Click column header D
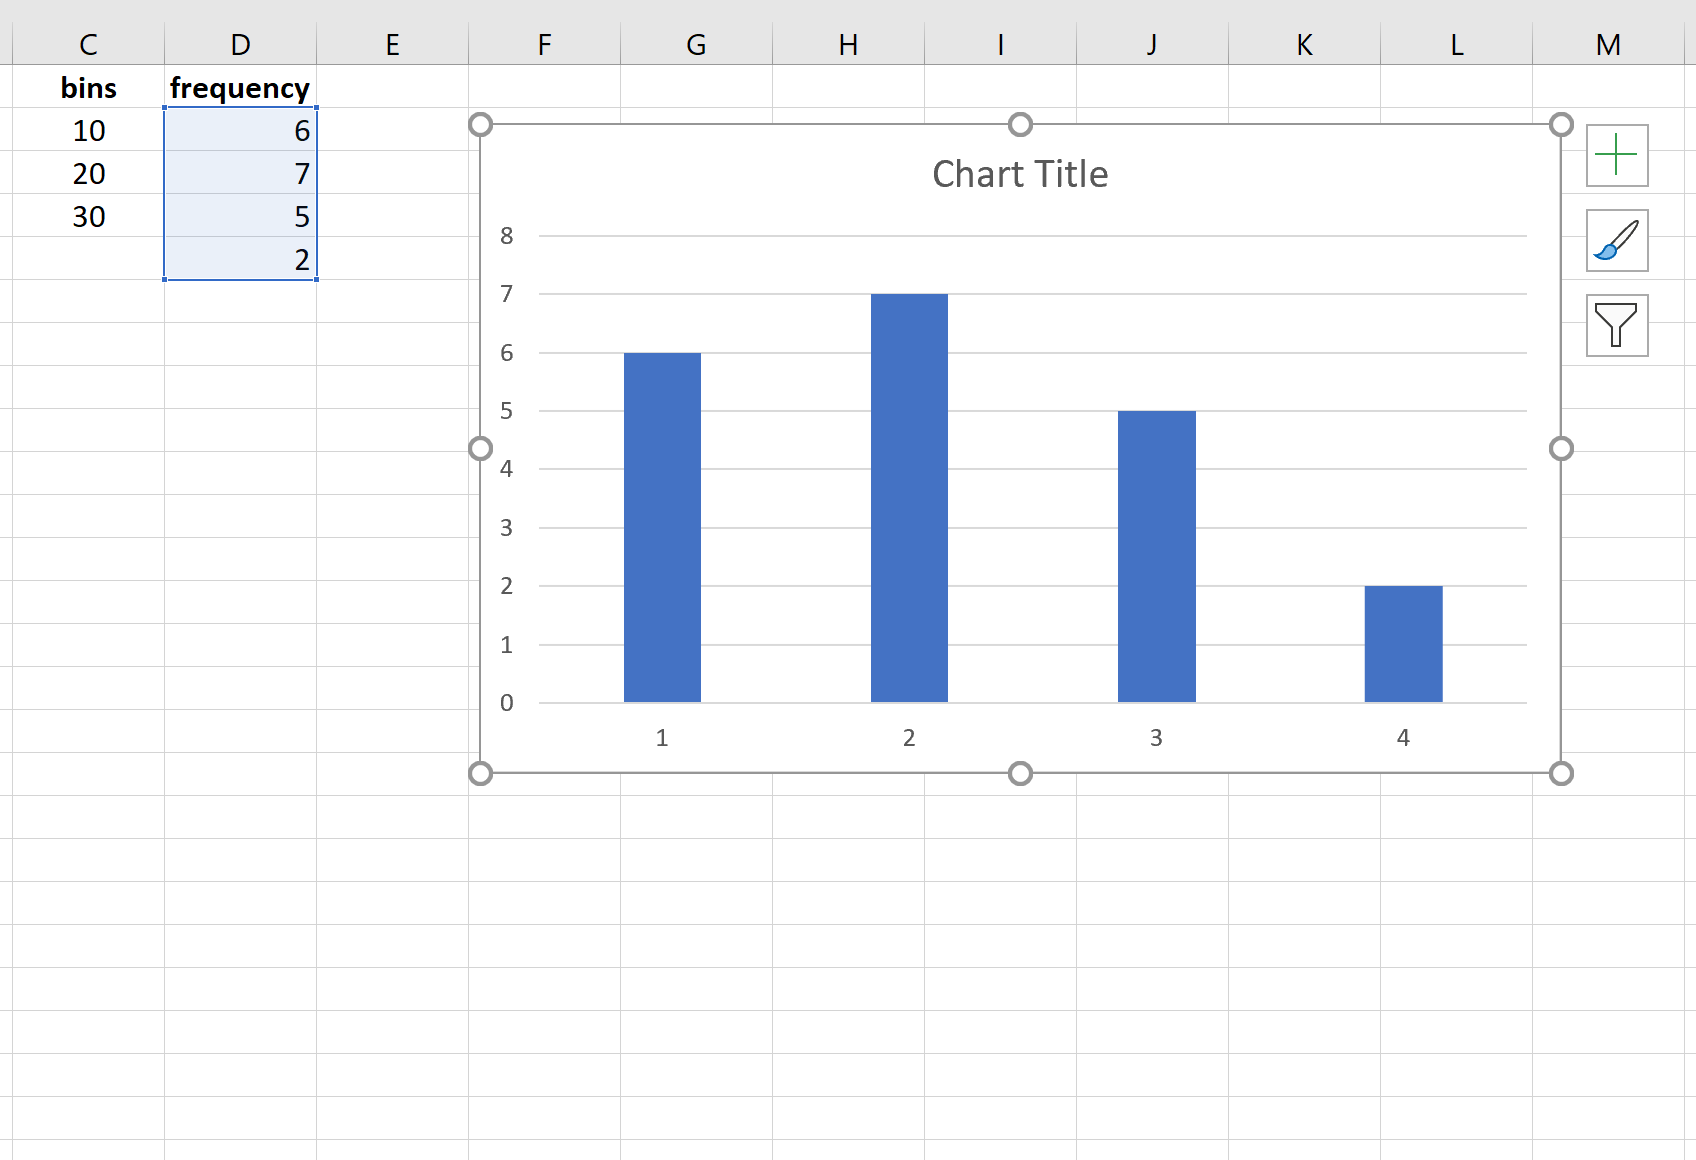 239,44
